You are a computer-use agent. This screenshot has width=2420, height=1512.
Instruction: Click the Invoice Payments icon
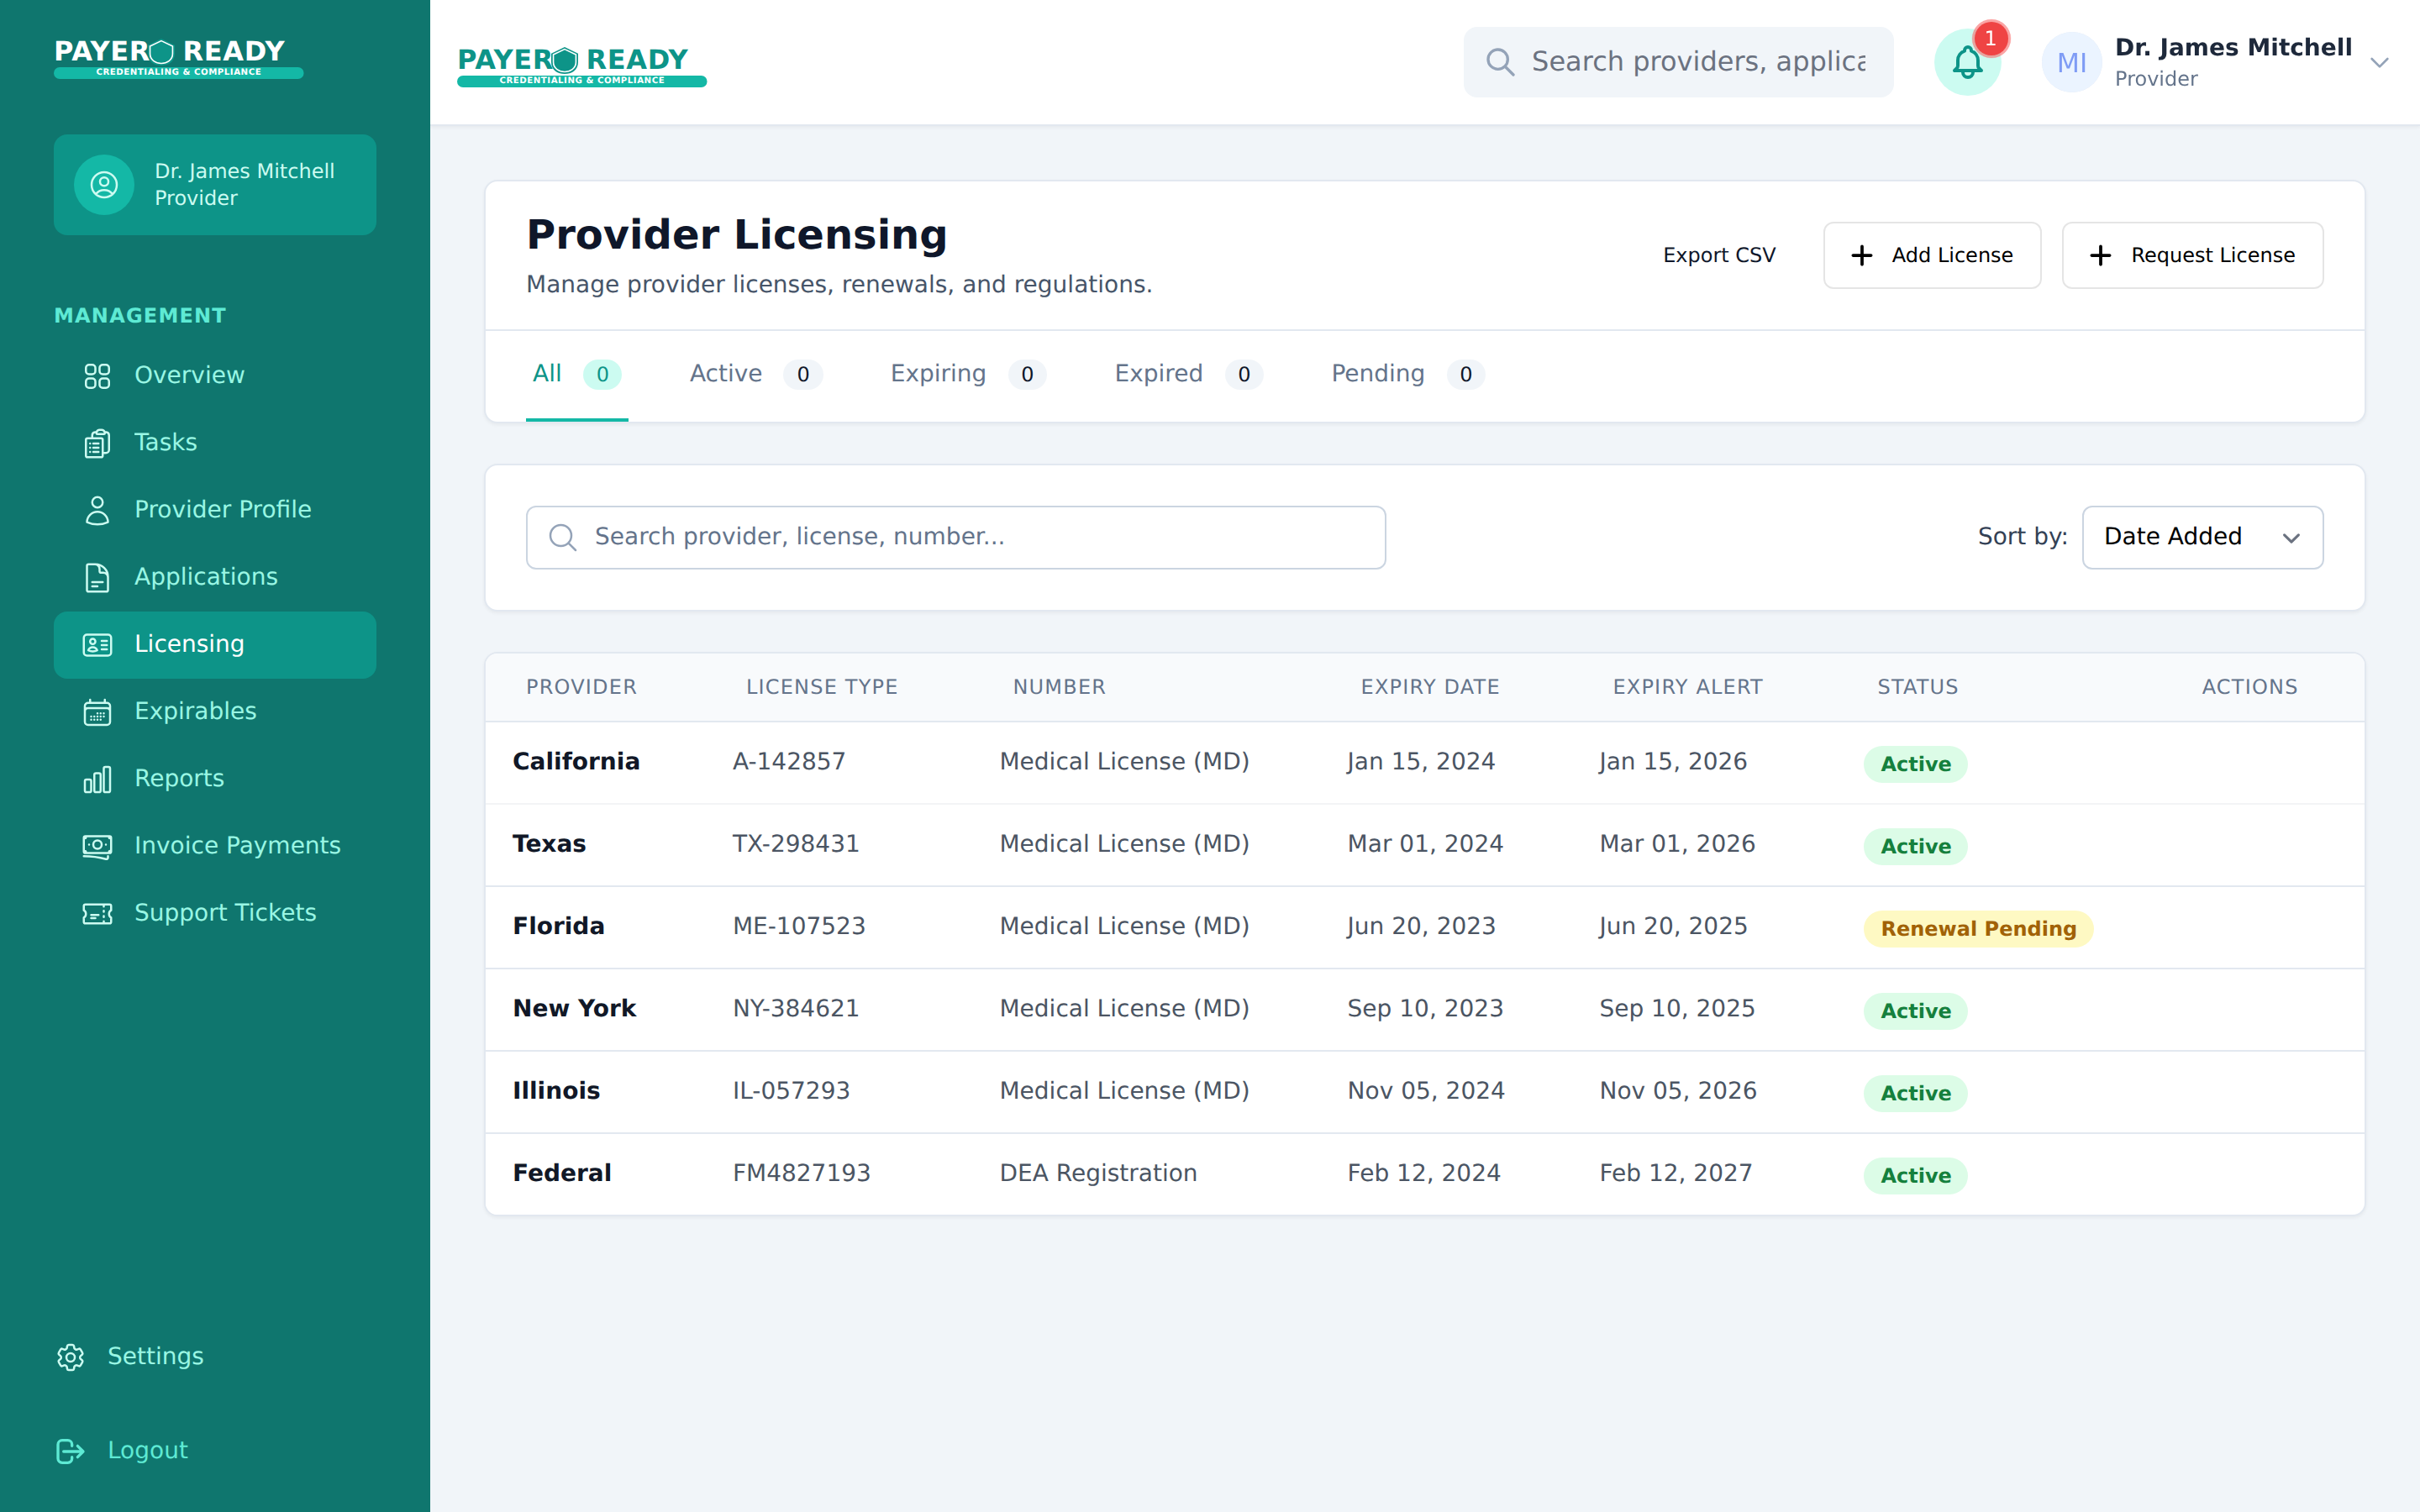(97, 846)
